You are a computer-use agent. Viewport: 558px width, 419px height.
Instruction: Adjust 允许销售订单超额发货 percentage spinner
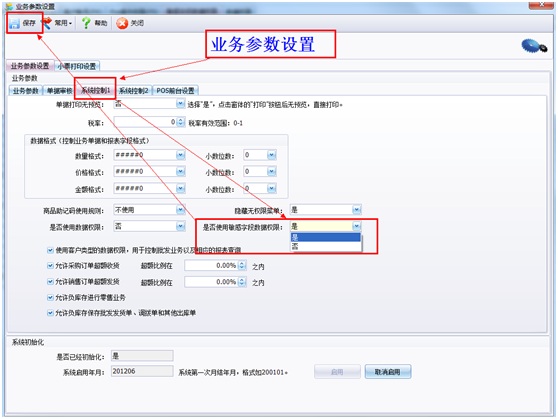242,282
